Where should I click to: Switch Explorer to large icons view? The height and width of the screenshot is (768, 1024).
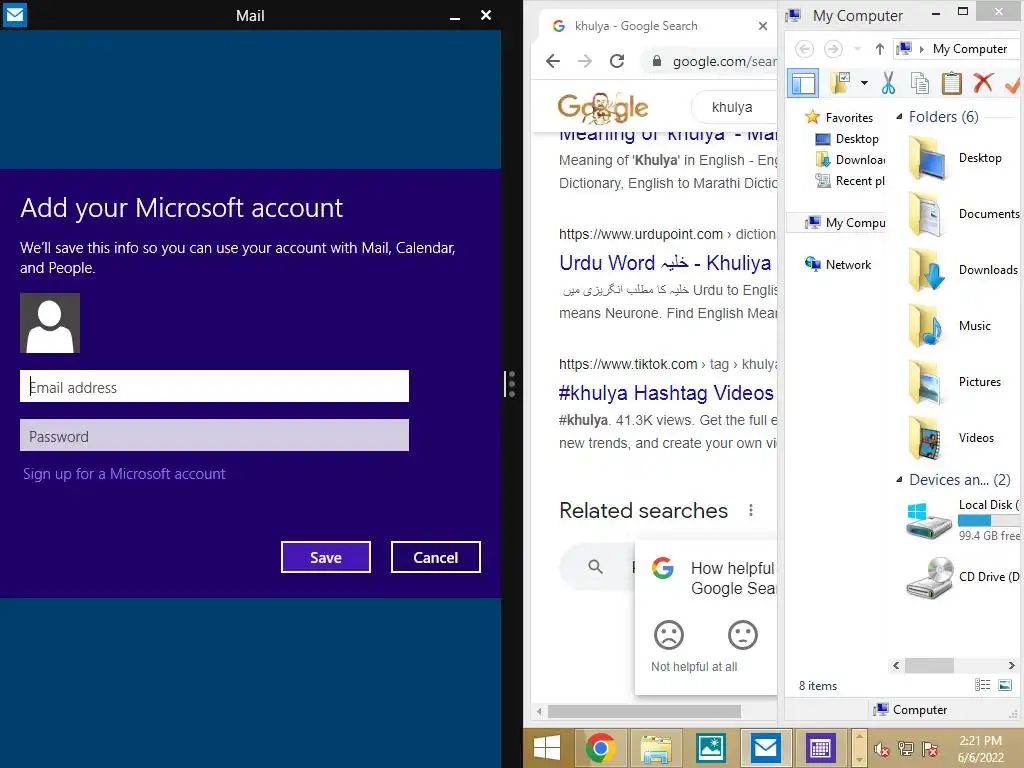[x=1005, y=685]
